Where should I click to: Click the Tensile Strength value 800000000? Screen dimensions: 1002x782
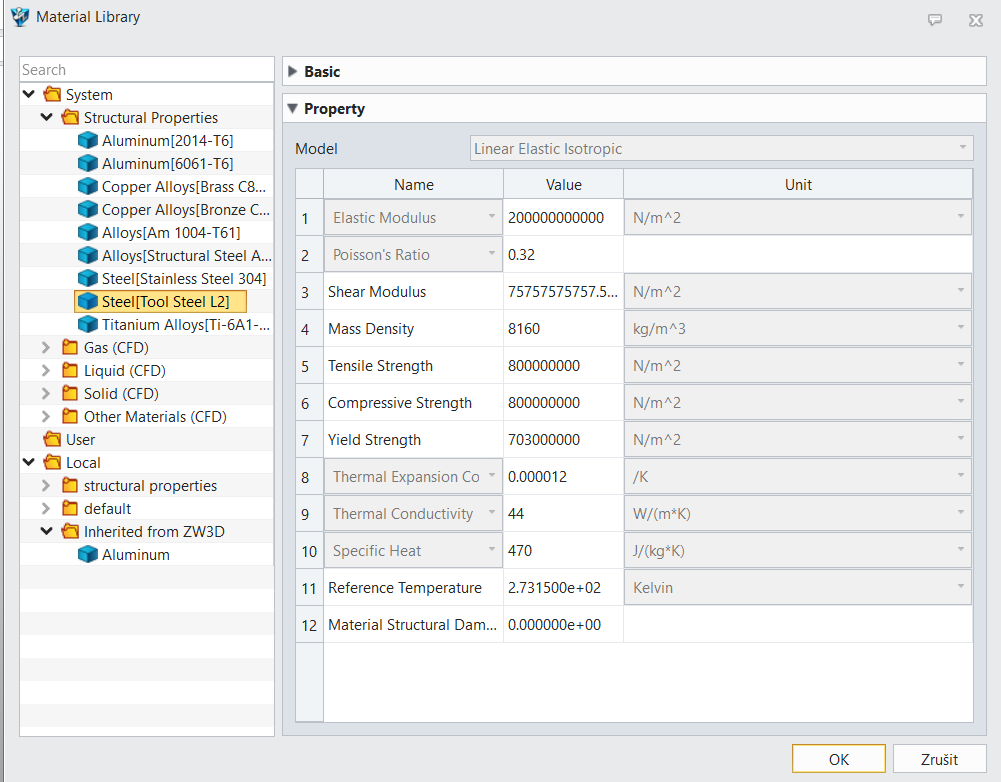click(563, 365)
